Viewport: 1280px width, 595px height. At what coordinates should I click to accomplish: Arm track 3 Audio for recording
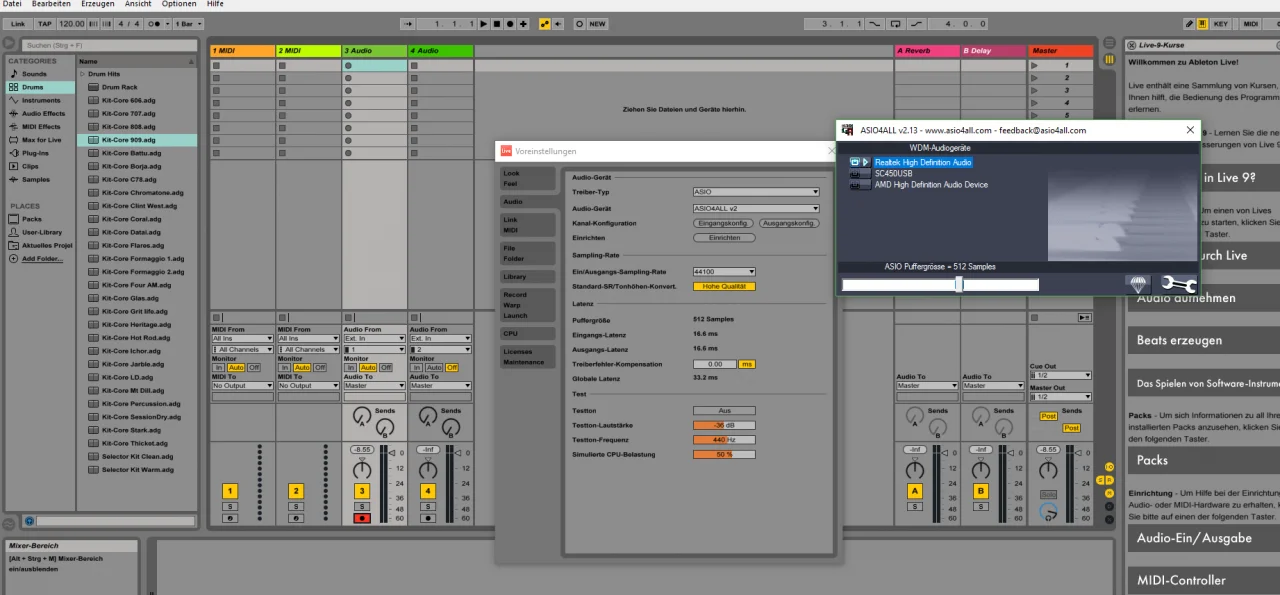coord(362,518)
